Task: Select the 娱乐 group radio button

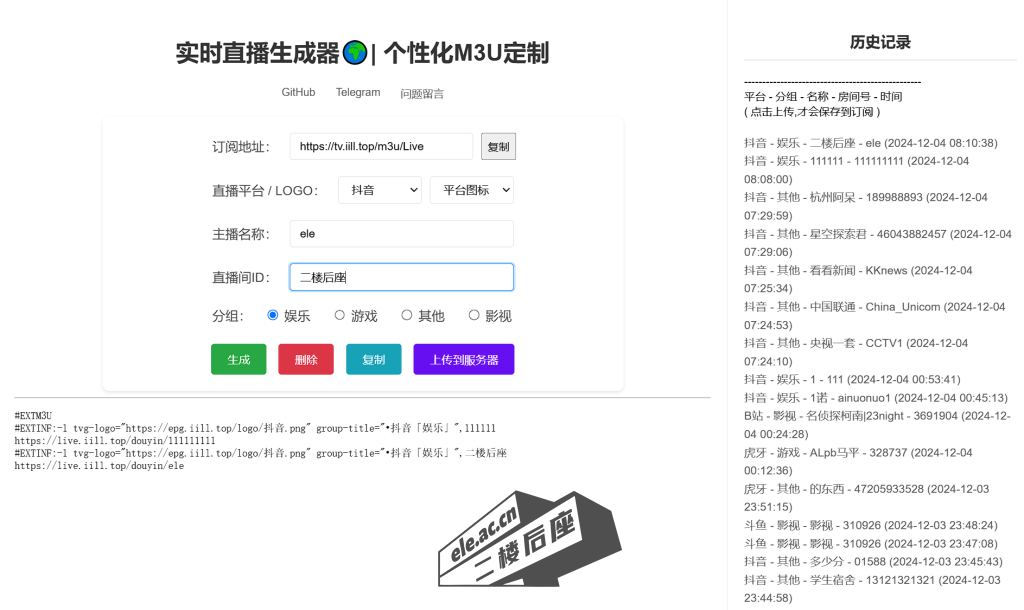Action: [273, 315]
